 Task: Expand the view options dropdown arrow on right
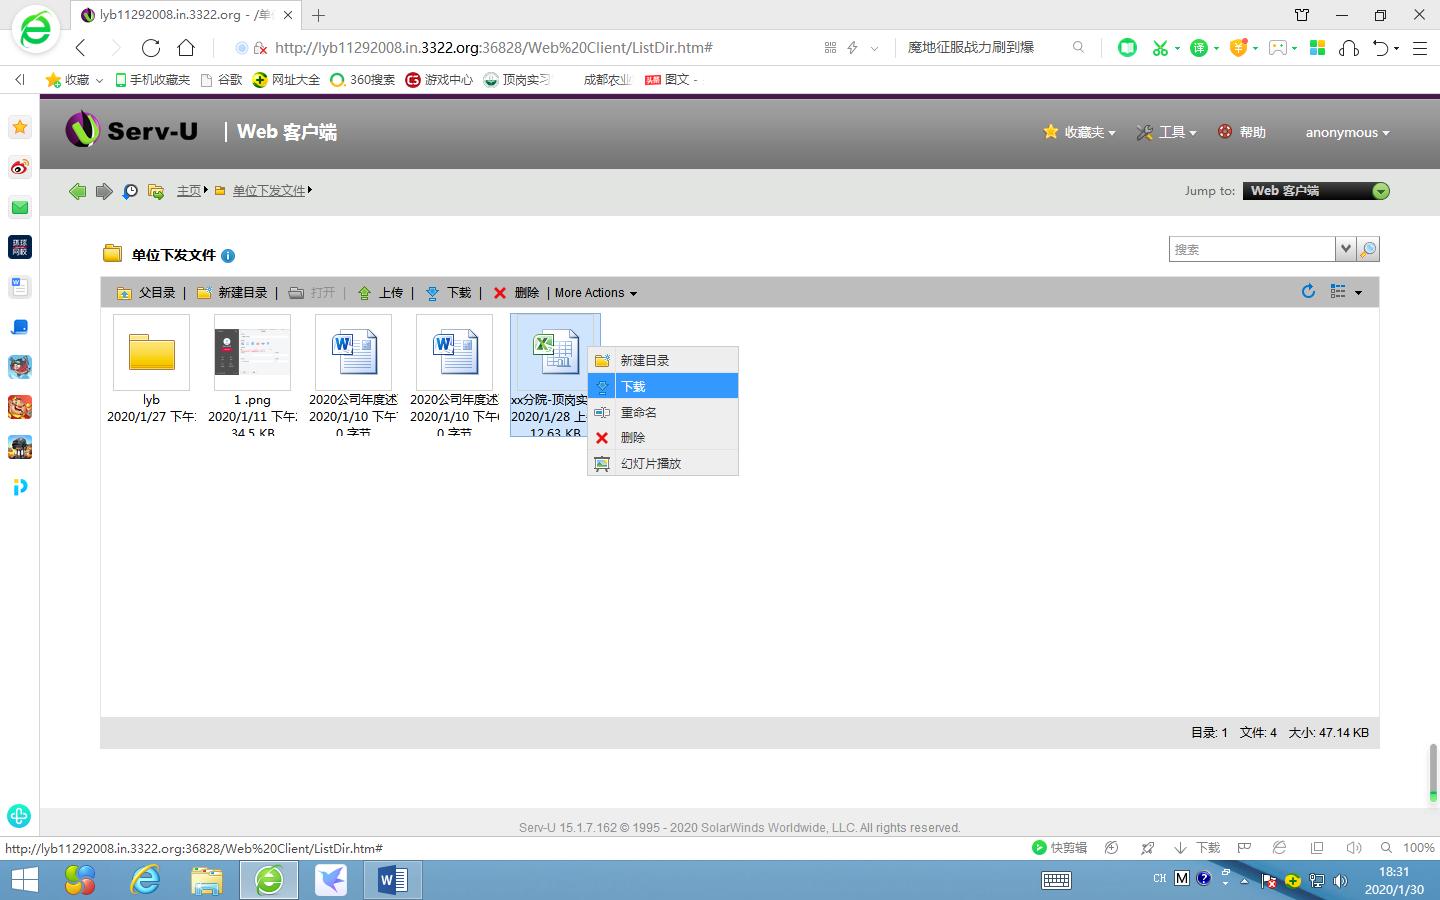coord(1357,291)
